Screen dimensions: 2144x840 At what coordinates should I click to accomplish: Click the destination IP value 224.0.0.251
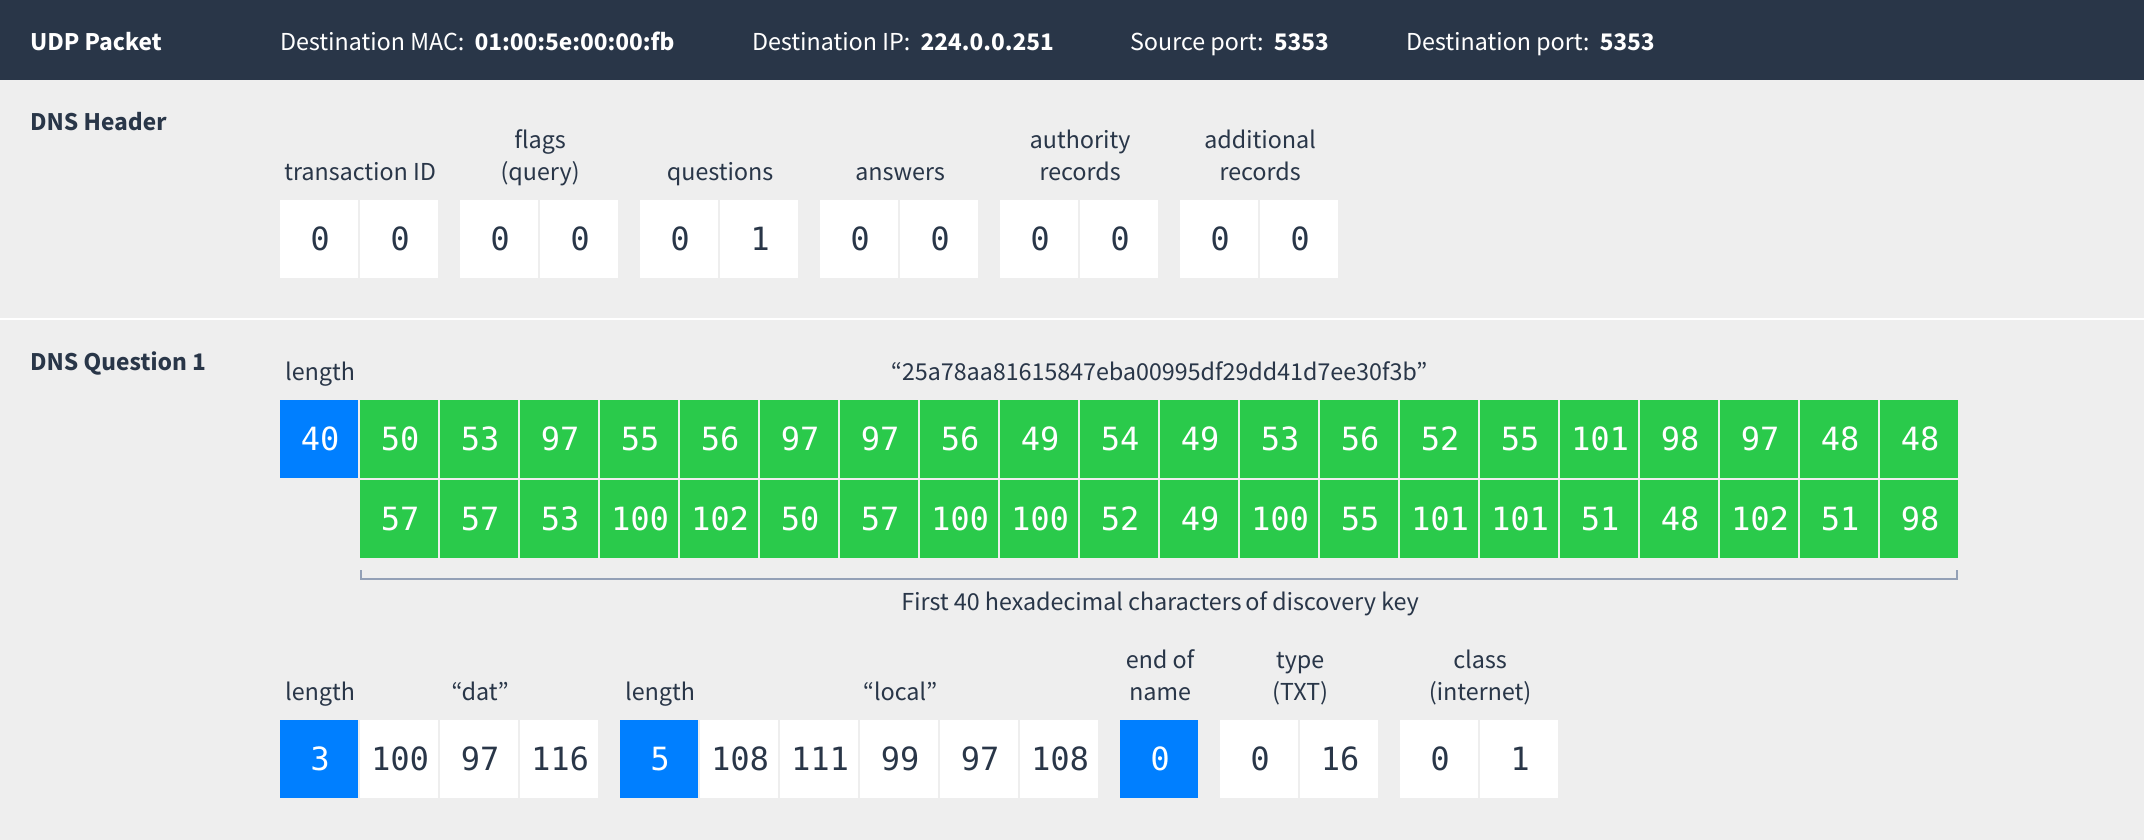(986, 42)
